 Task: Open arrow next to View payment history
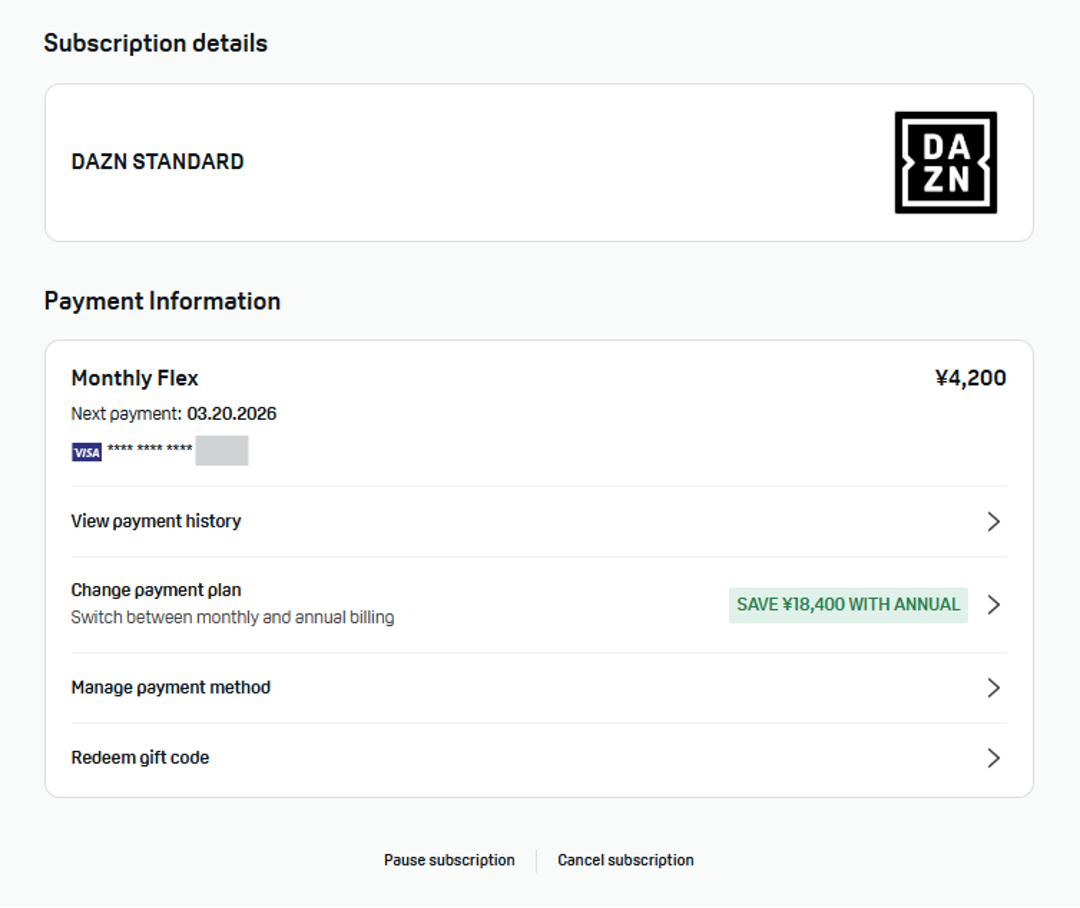pos(993,521)
